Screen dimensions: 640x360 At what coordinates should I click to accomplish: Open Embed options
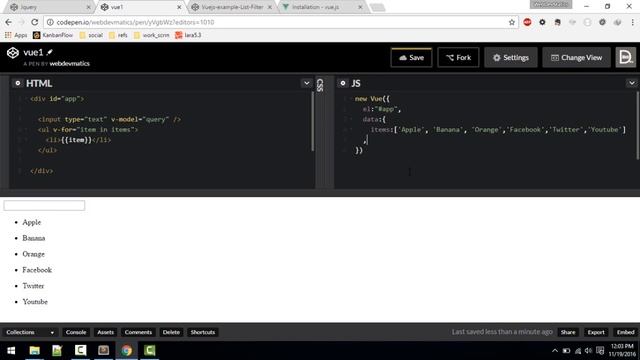pyautogui.click(x=625, y=332)
